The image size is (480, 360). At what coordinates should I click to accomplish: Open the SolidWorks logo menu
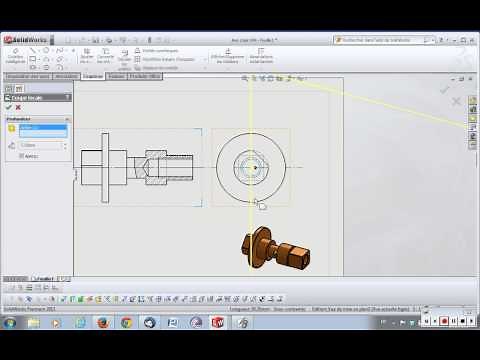[25, 40]
